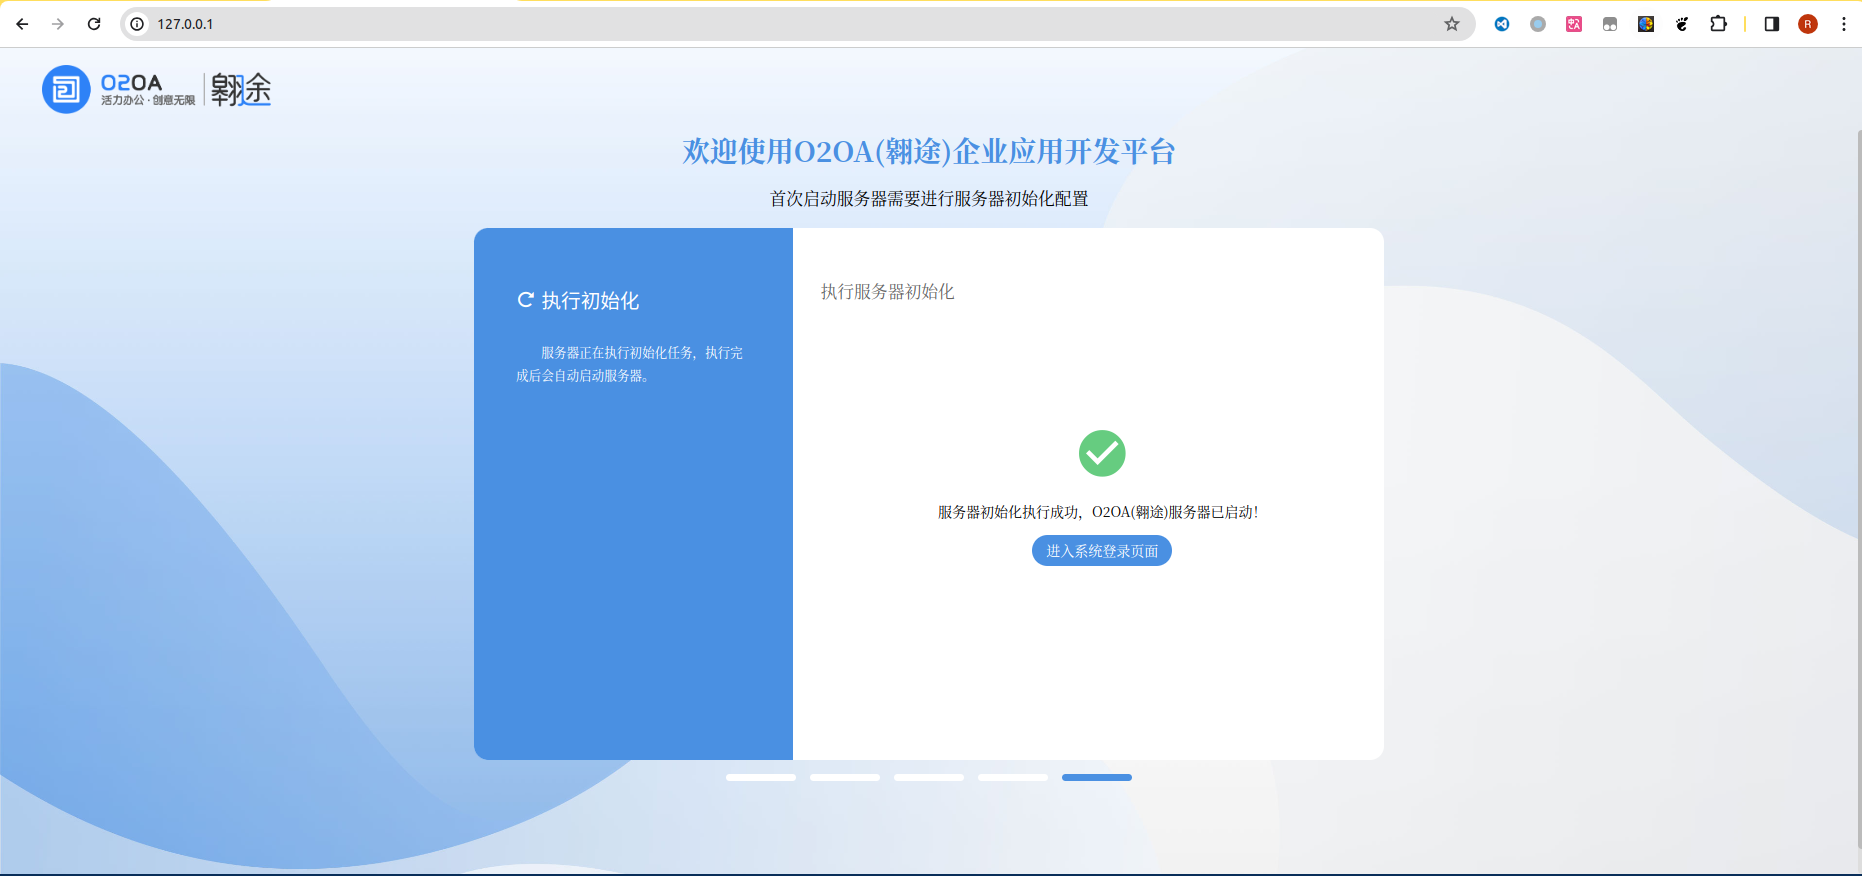Reload the current page
The width and height of the screenshot is (1862, 876).
[94, 24]
